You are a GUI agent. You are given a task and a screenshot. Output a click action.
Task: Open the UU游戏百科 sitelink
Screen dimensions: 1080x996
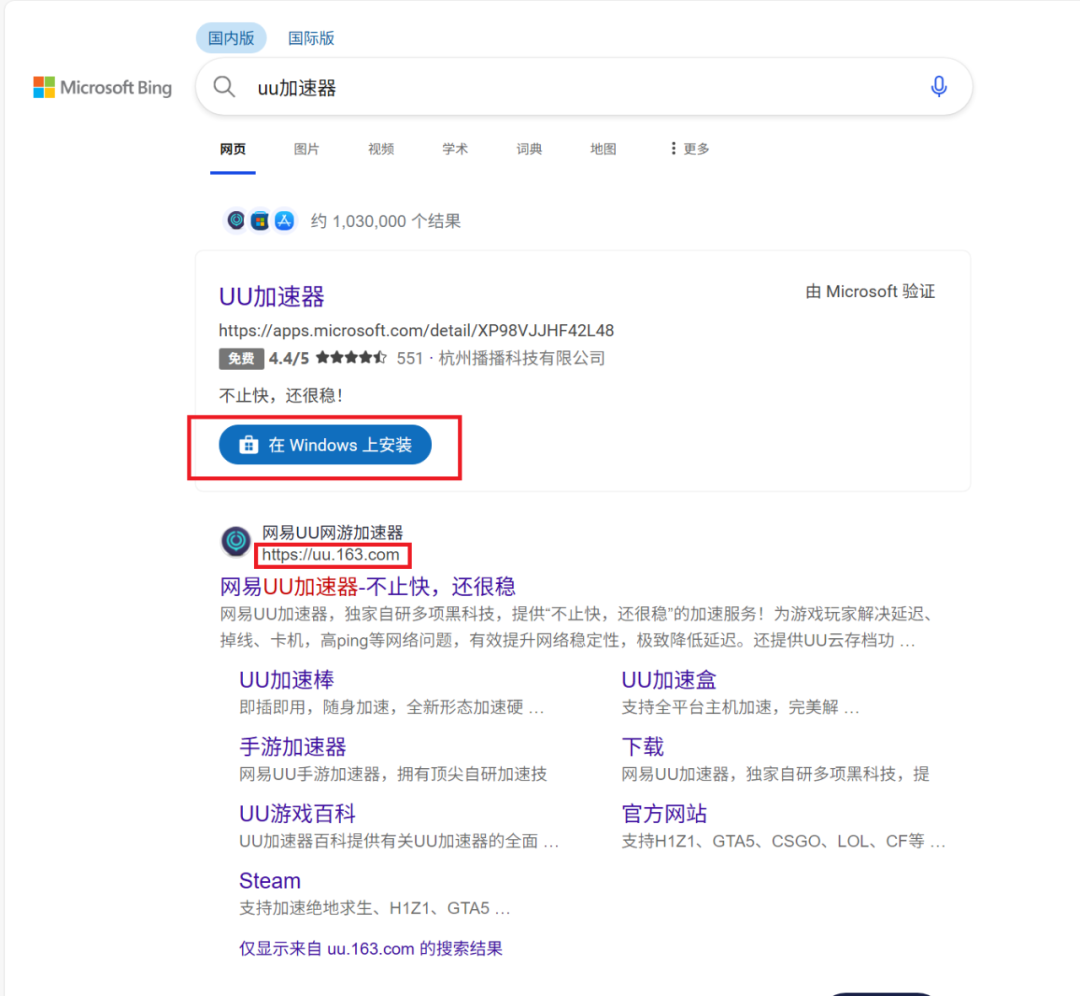point(298,813)
